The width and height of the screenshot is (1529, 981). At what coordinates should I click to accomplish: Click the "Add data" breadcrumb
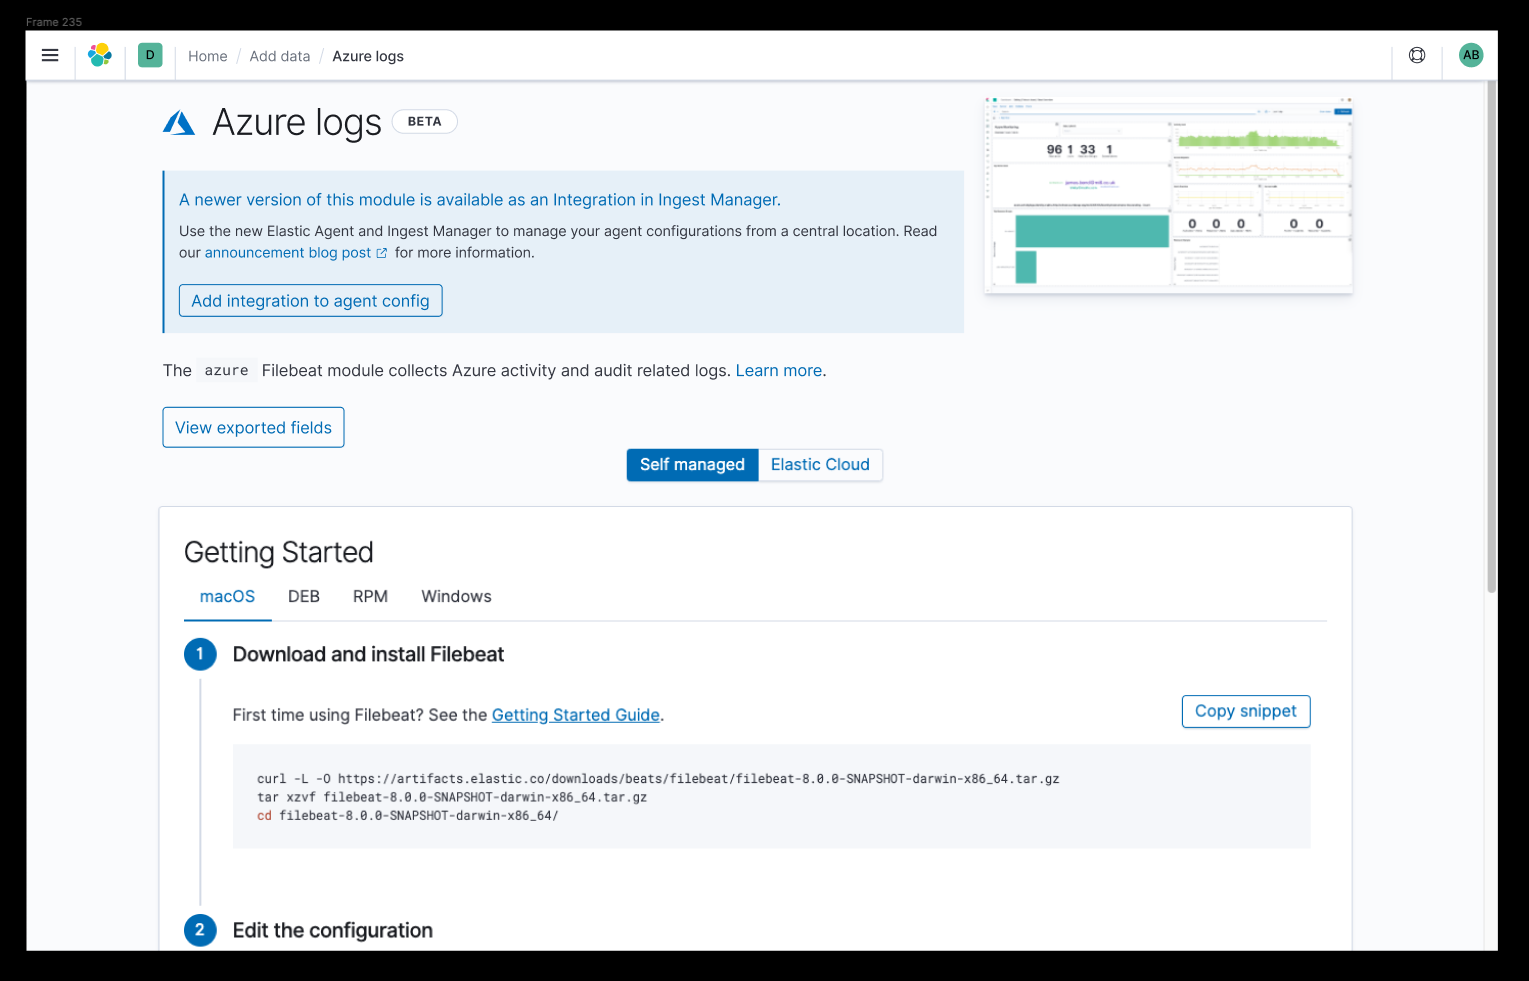pyautogui.click(x=279, y=56)
